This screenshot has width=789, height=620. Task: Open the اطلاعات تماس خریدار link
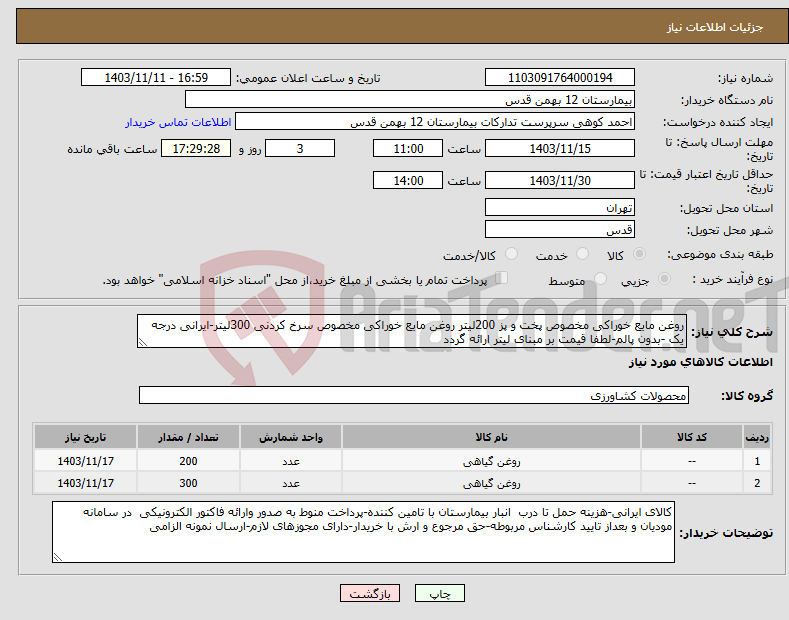point(178,122)
